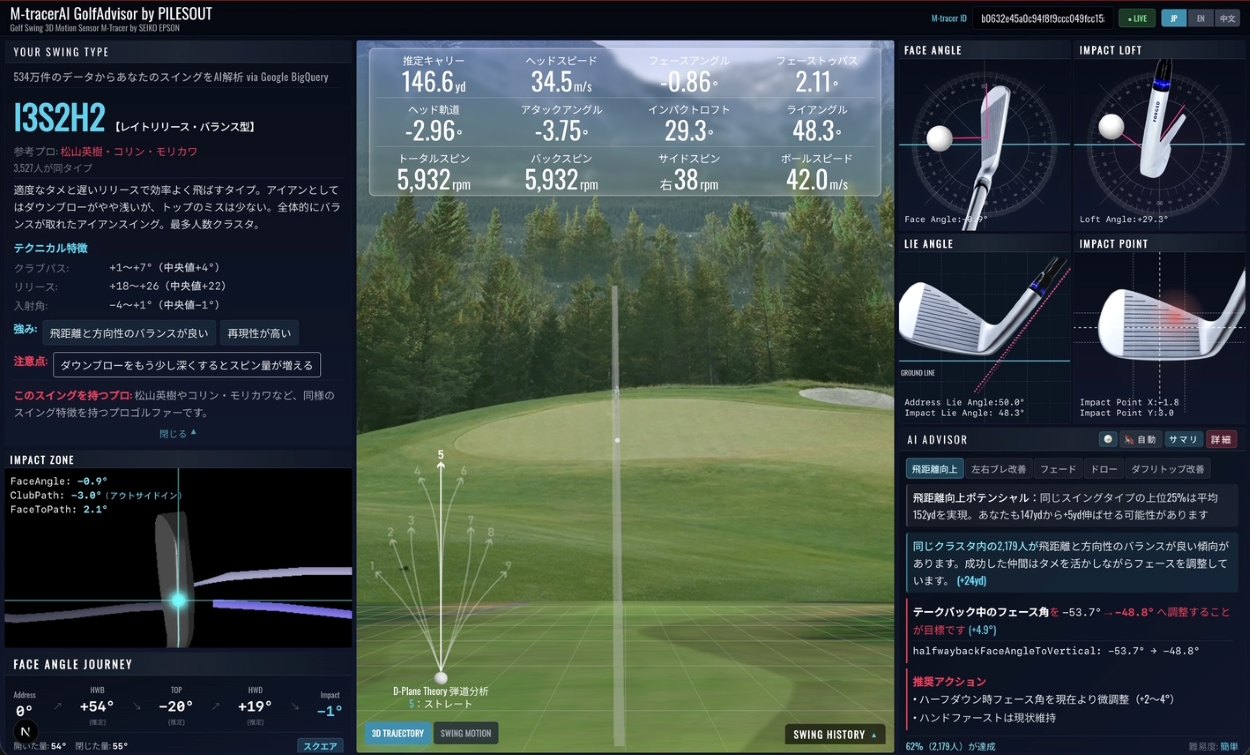
Task: Select trajectory number 6 in D-Plane diagram
Action: [x=463, y=471]
